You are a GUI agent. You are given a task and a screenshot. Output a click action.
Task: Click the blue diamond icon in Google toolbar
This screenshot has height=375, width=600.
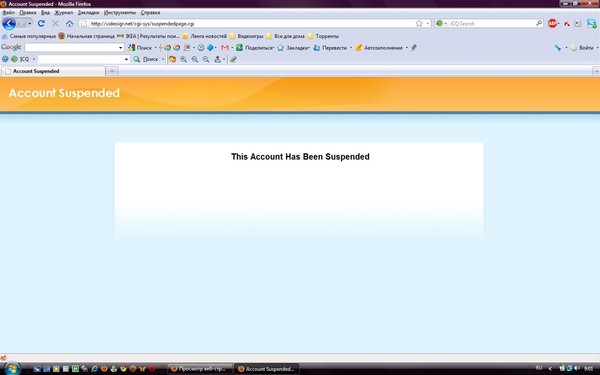click(210, 48)
